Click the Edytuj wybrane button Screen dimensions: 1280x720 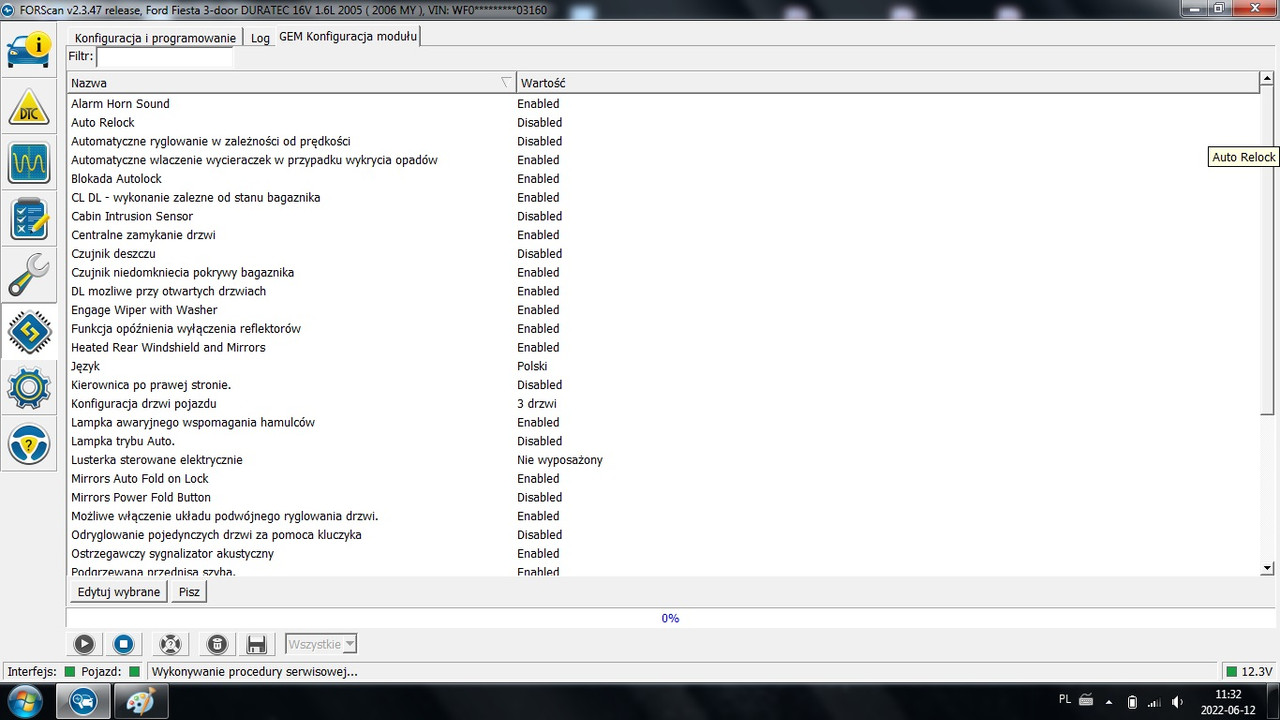119,592
